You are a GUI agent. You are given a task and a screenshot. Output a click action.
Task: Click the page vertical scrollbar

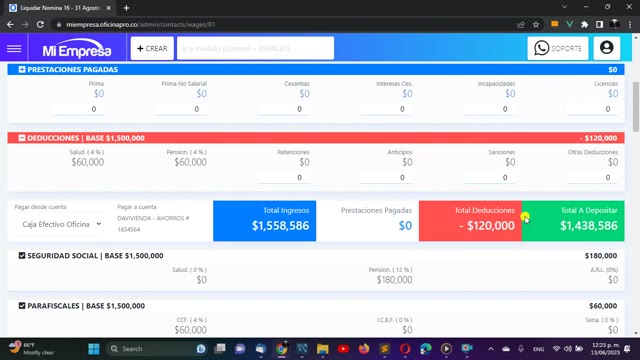[x=636, y=106]
